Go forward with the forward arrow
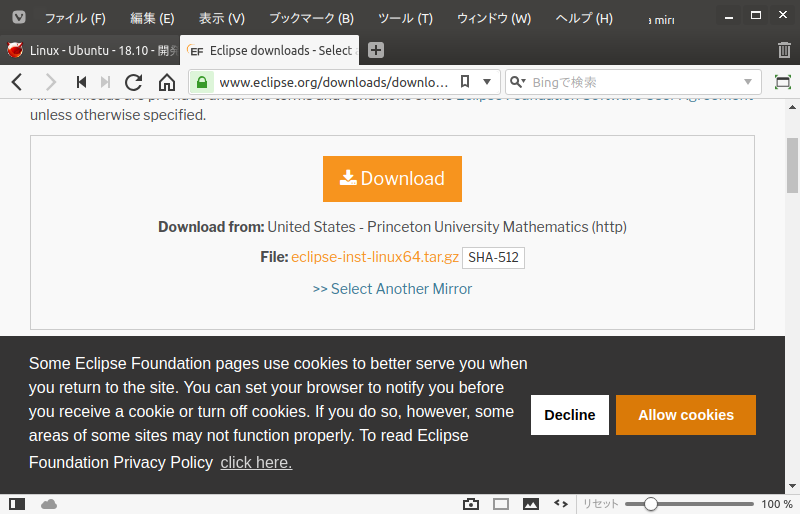 point(51,82)
